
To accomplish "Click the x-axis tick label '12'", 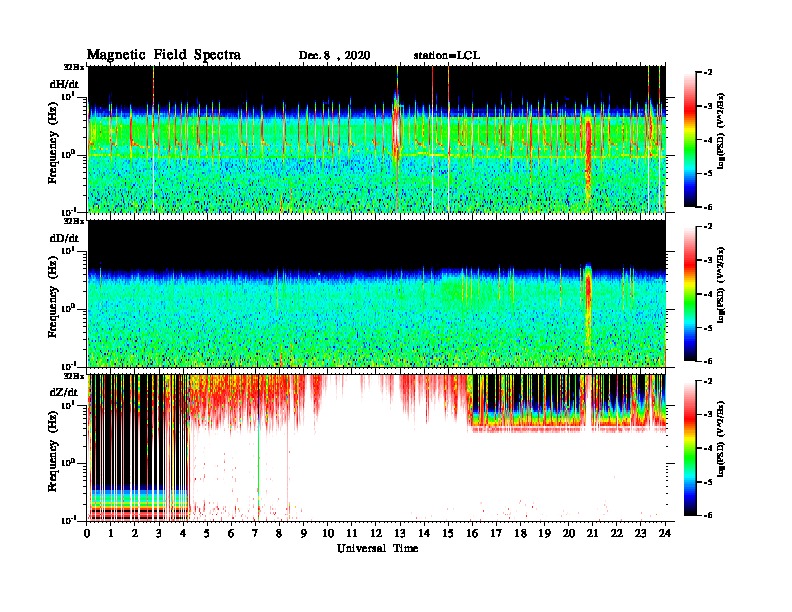I will (x=376, y=534).
